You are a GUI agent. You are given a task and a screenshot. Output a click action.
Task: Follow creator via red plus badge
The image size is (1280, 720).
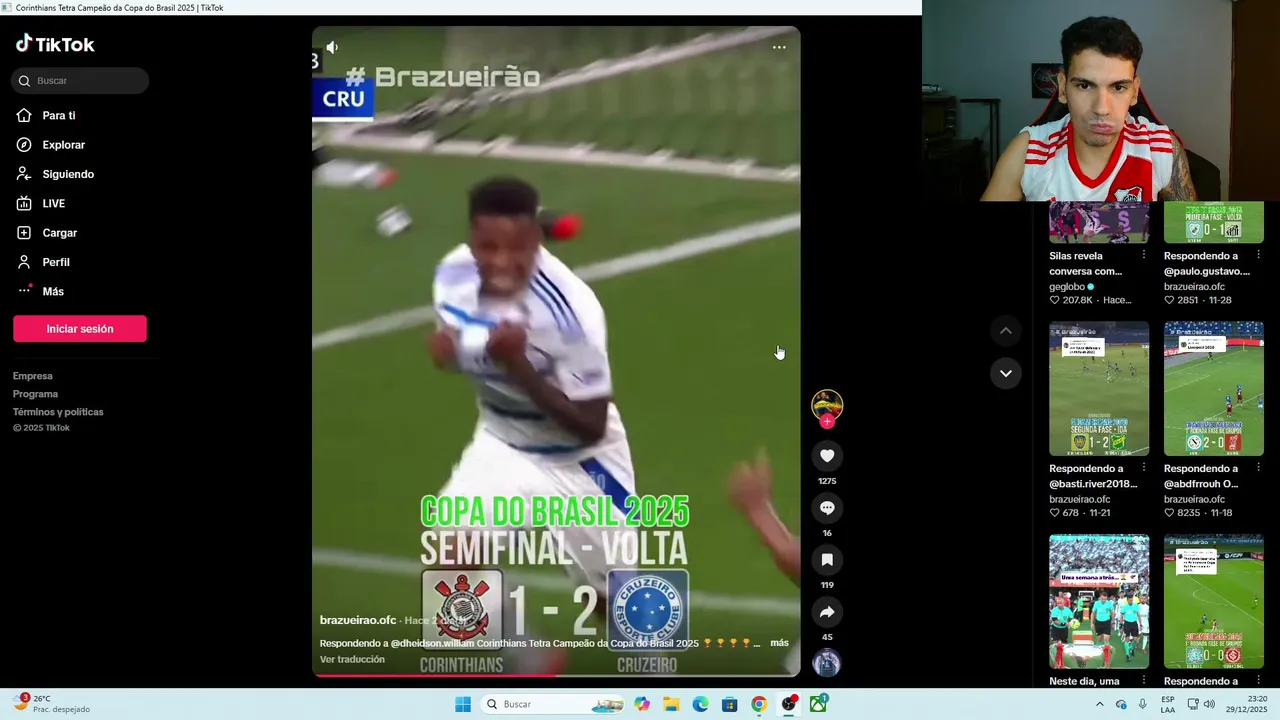[827, 422]
